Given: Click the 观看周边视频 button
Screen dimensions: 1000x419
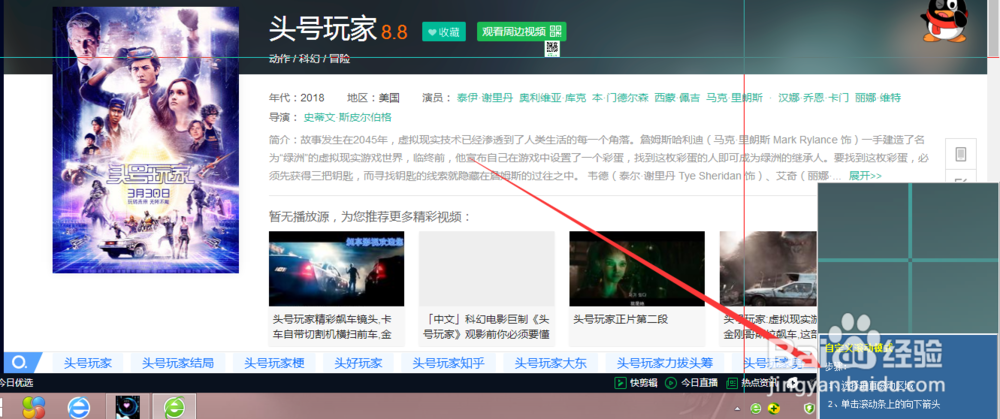Looking at the screenshot, I should [x=521, y=32].
